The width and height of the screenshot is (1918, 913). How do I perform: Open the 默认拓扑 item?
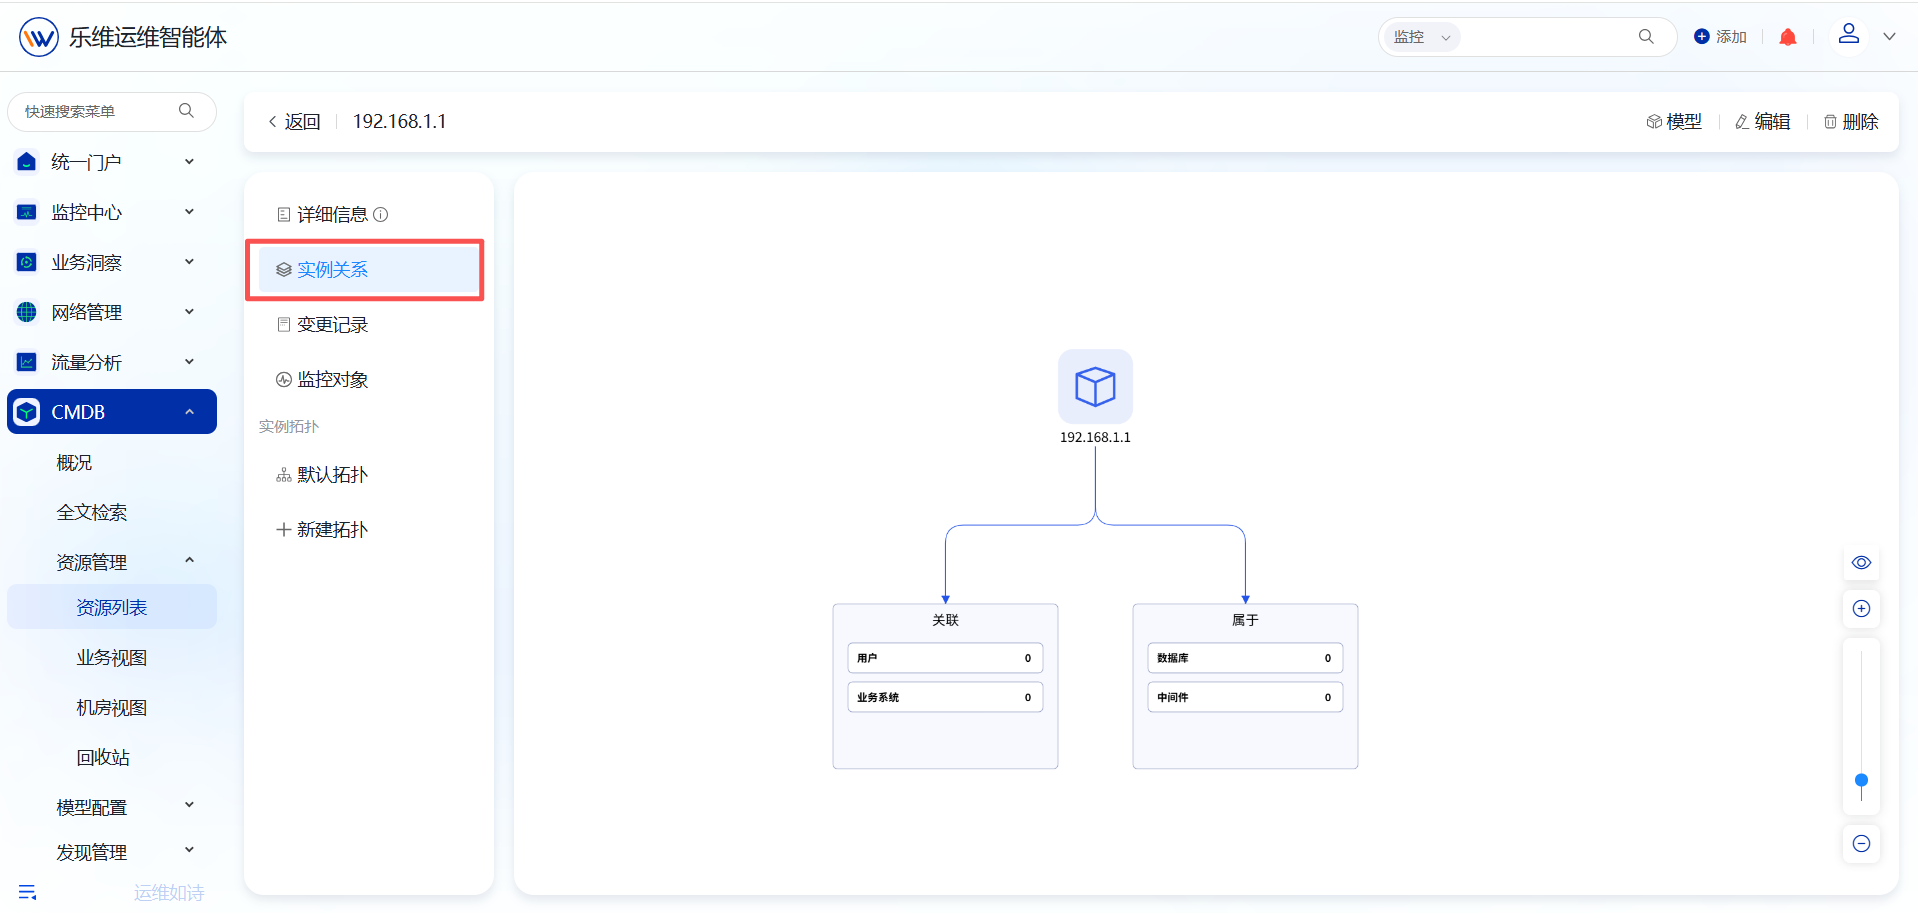click(x=322, y=474)
